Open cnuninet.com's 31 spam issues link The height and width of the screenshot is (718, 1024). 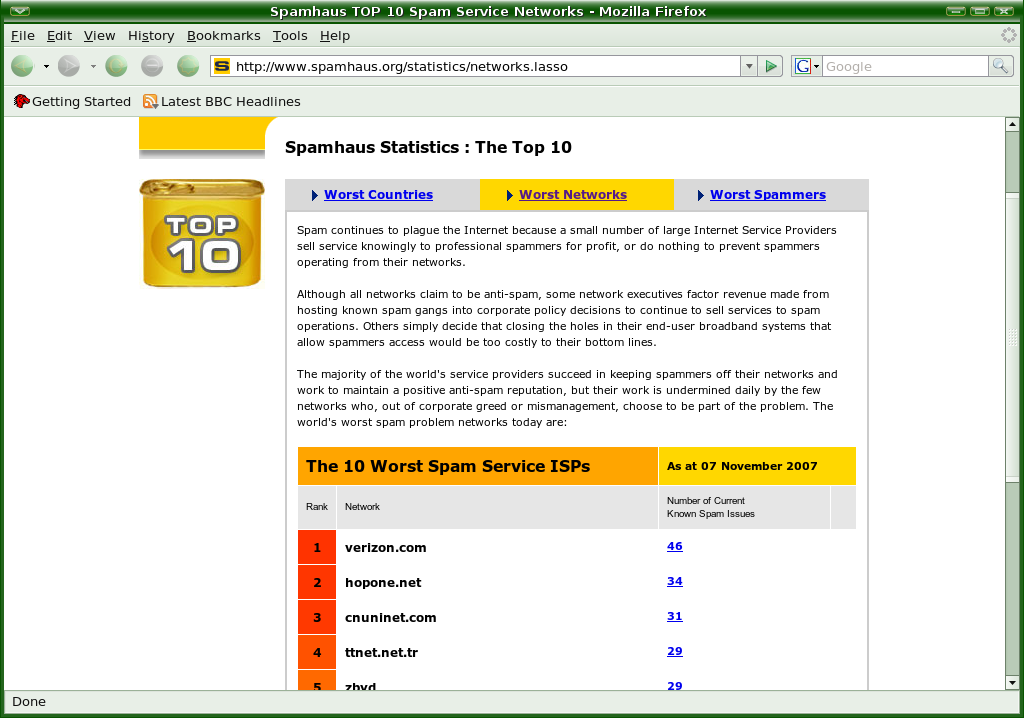pos(675,616)
